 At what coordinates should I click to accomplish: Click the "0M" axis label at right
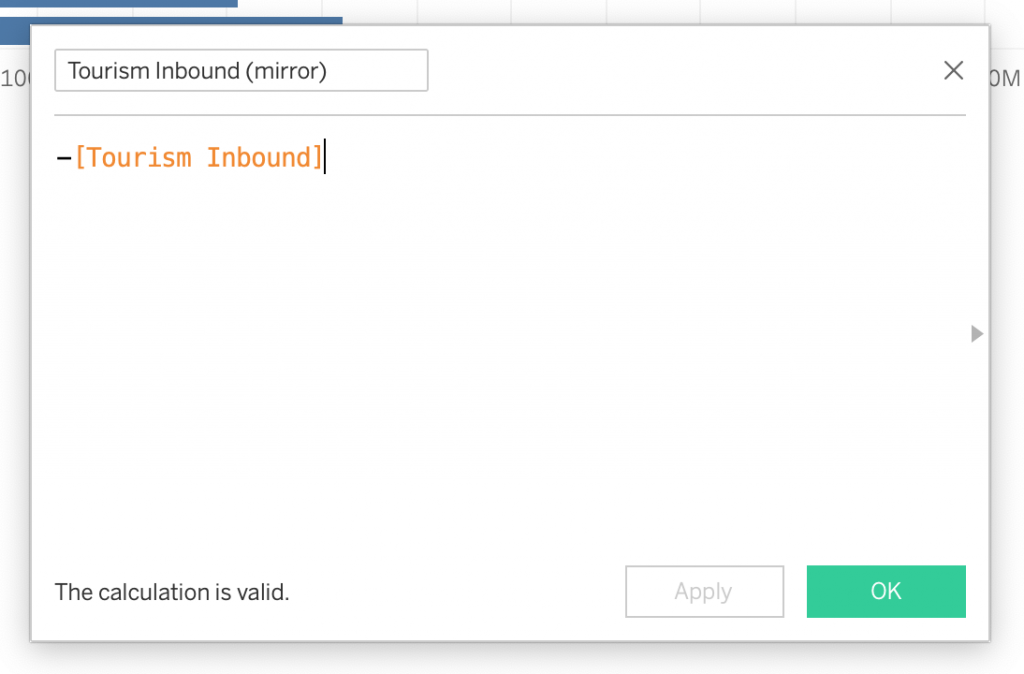pos(1006,78)
